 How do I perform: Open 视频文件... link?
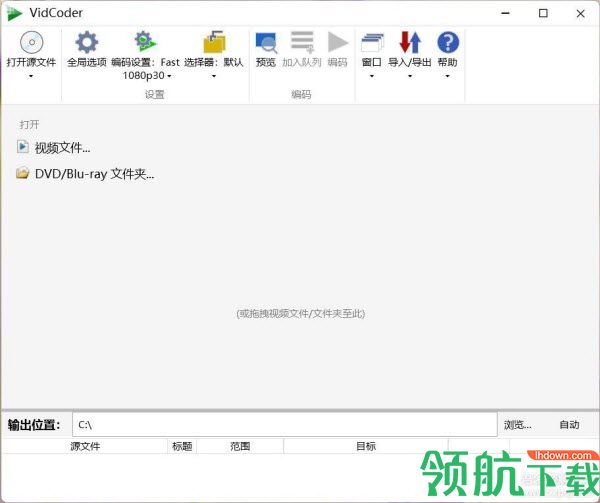(62, 148)
